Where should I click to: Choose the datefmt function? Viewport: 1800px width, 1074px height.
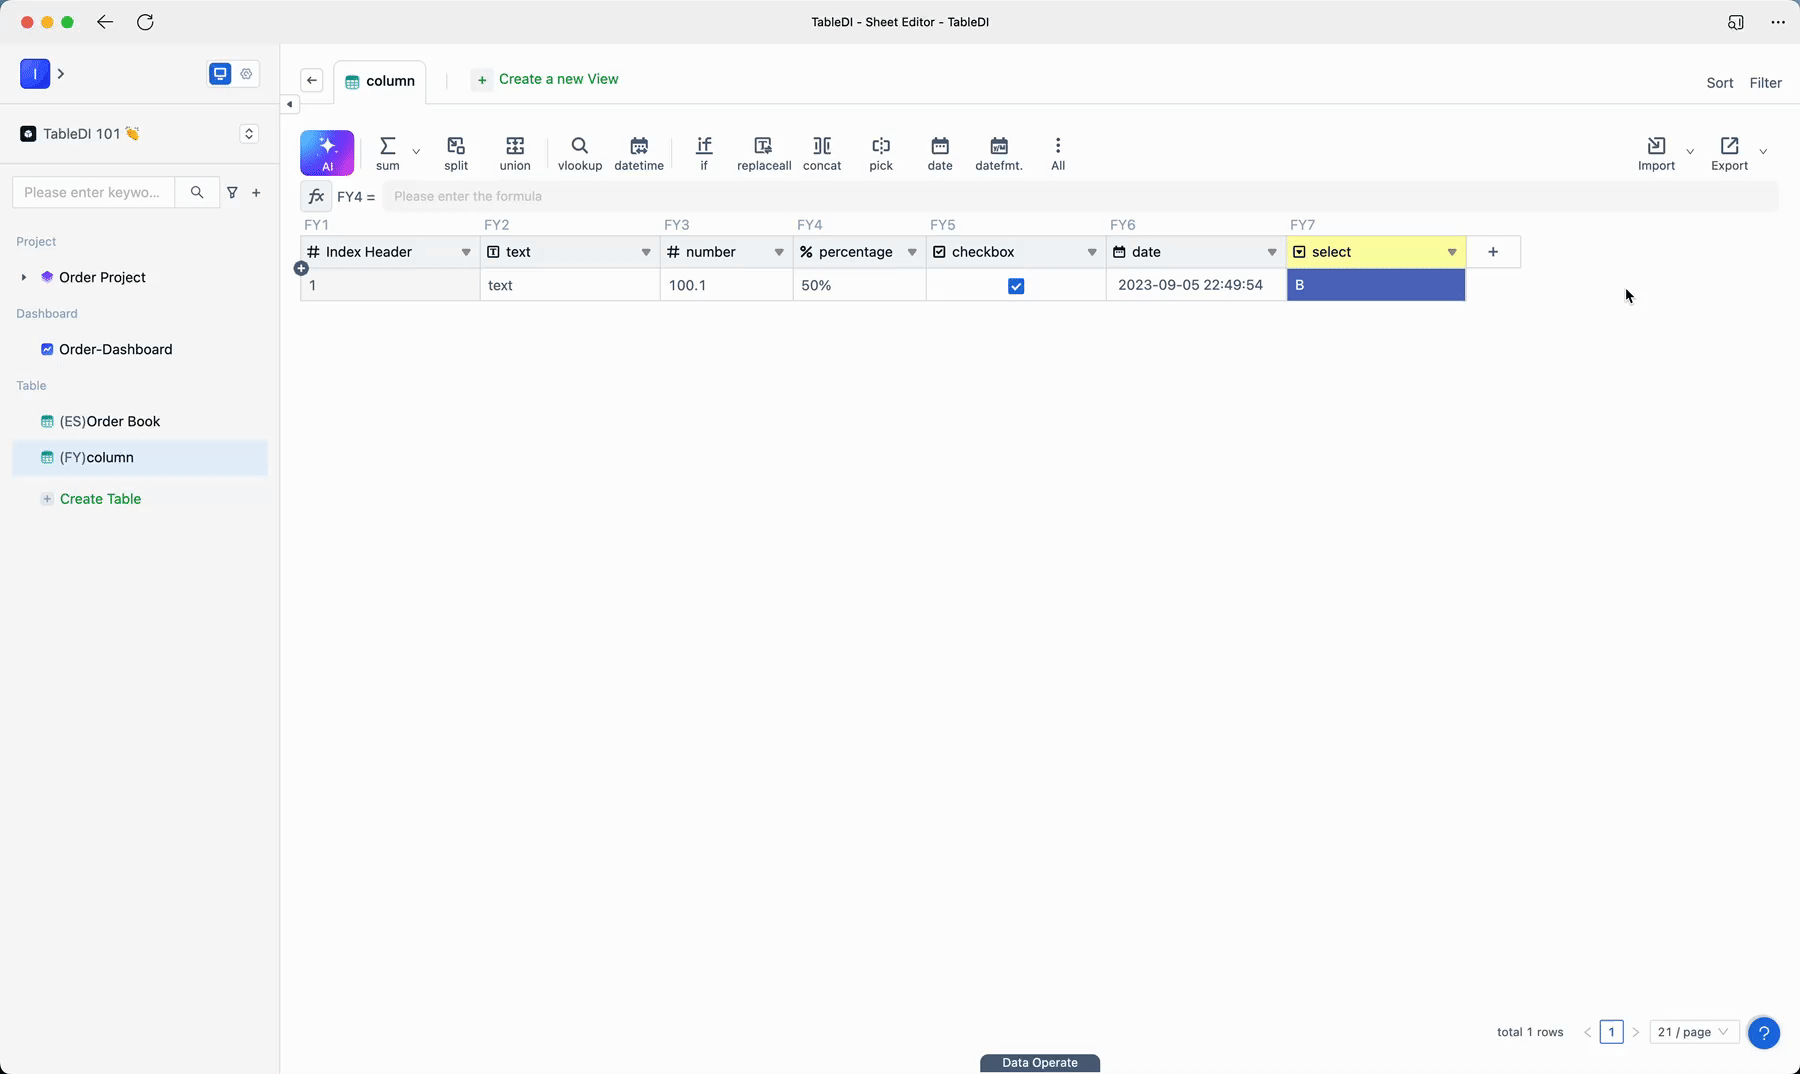(x=999, y=153)
